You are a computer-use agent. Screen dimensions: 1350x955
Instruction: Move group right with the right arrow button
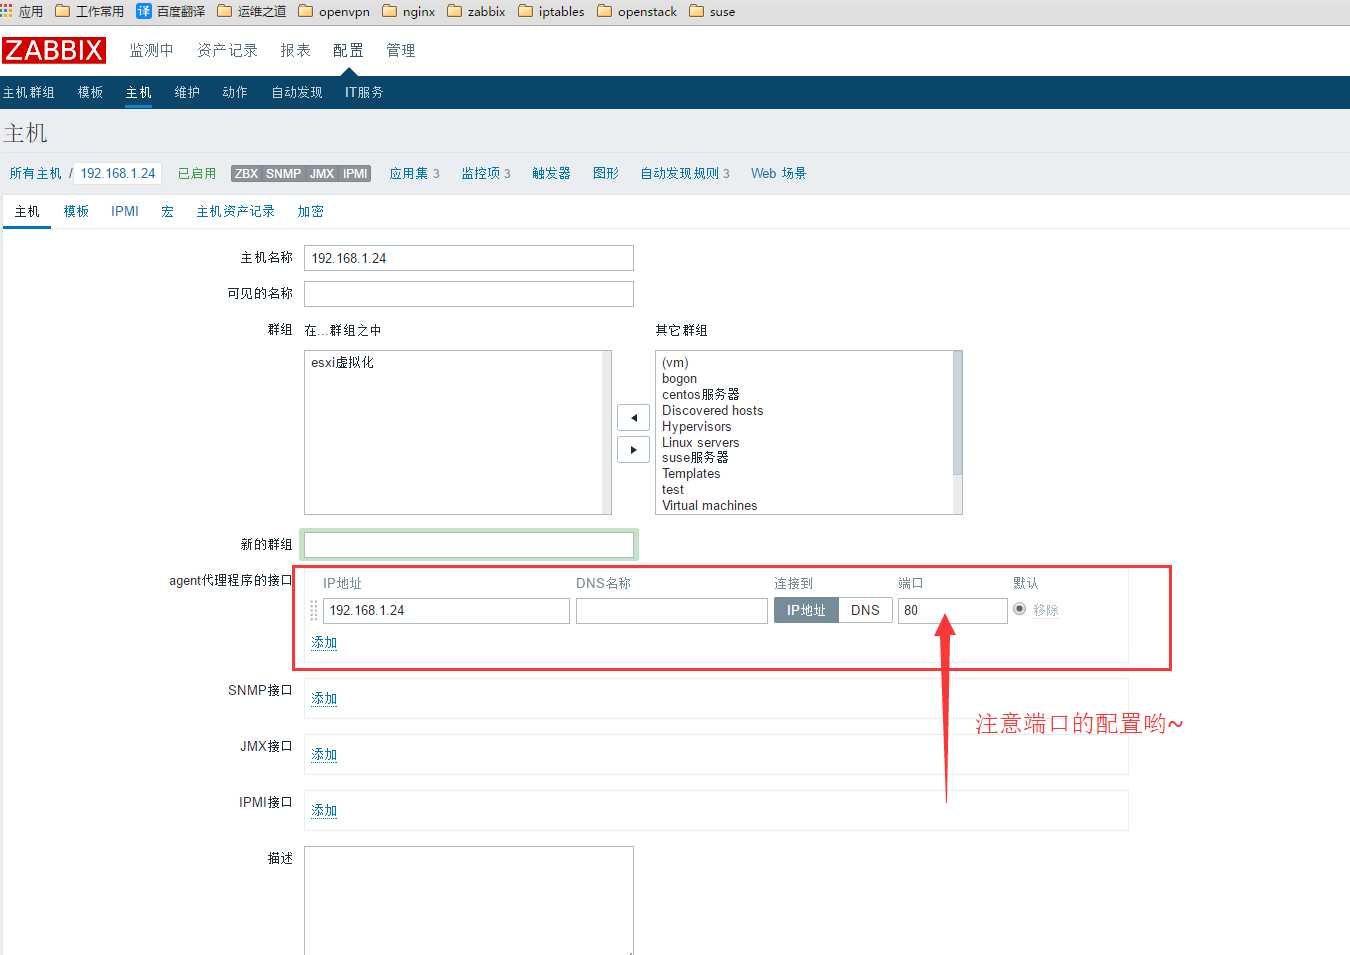pyautogui.click(x=633, y=450)
